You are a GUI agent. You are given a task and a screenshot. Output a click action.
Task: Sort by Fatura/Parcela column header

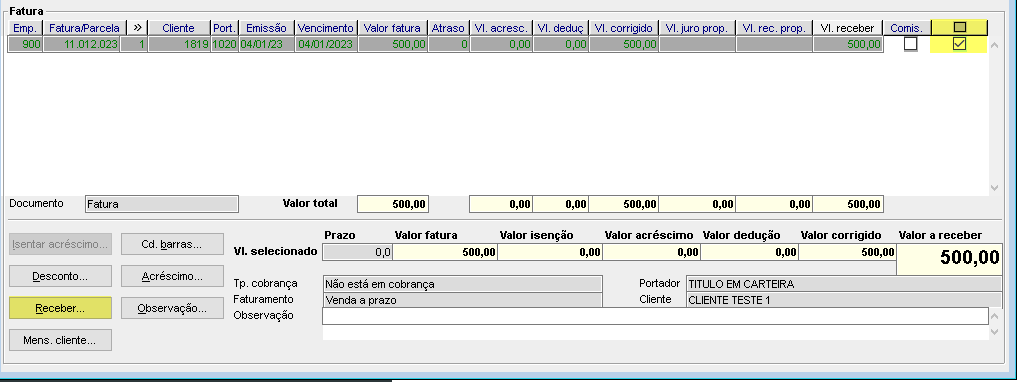(85, 28)
